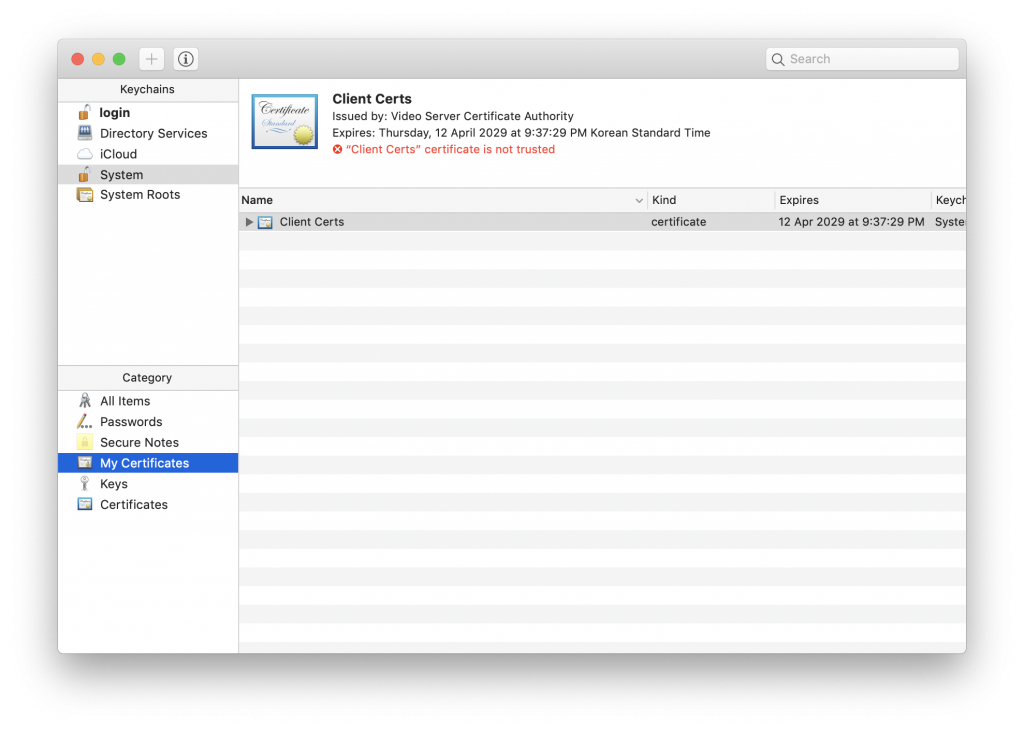Click the 12 Apr 2029 expiry cell
The height and width of the screenshot is (730, 1024).
point(851,222)
